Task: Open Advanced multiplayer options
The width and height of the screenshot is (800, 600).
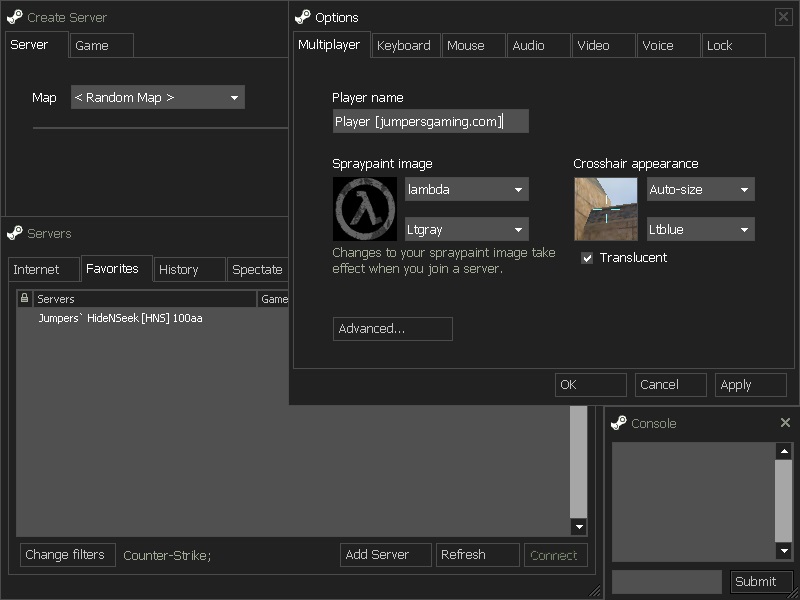Action: point(392,329)
